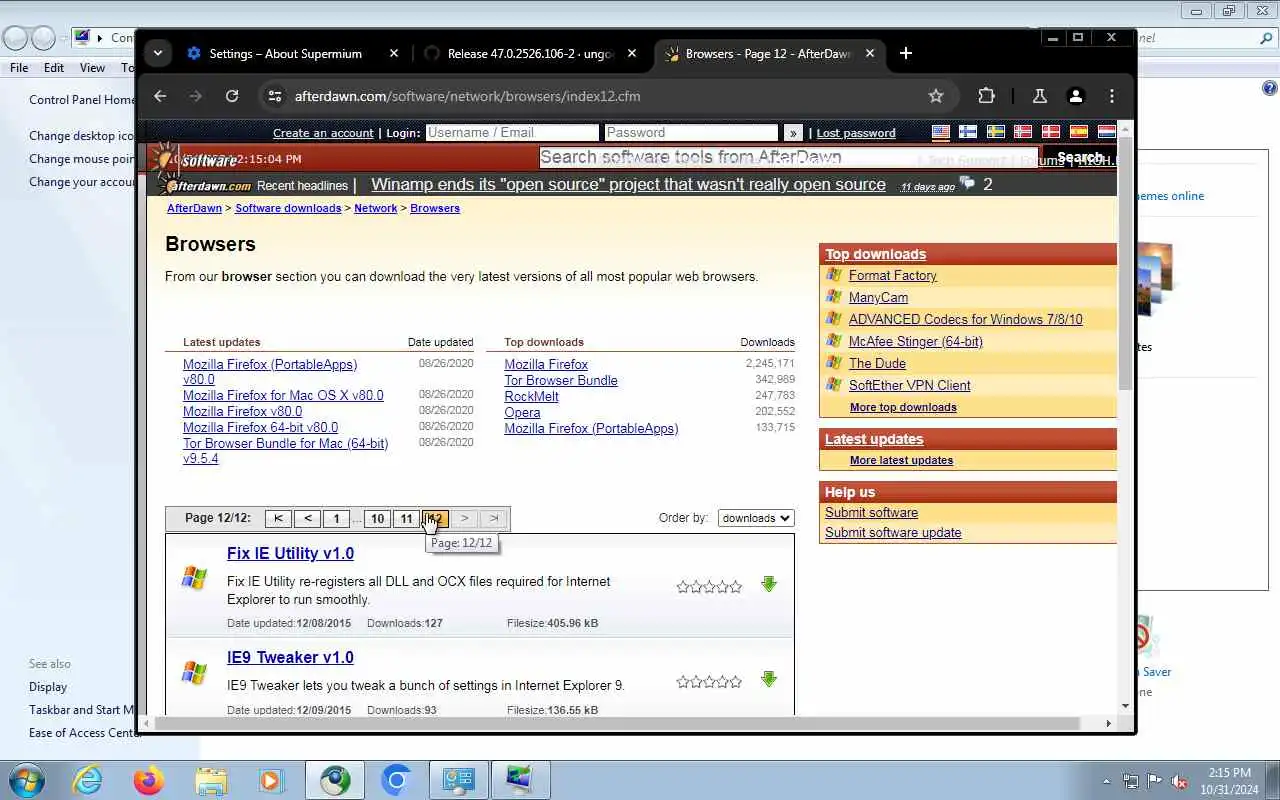Image resolution: width=1280 pixels, height=800 pixels.
Task: Open the Chromium taskbar icon
Action: [x=397, y=780]
